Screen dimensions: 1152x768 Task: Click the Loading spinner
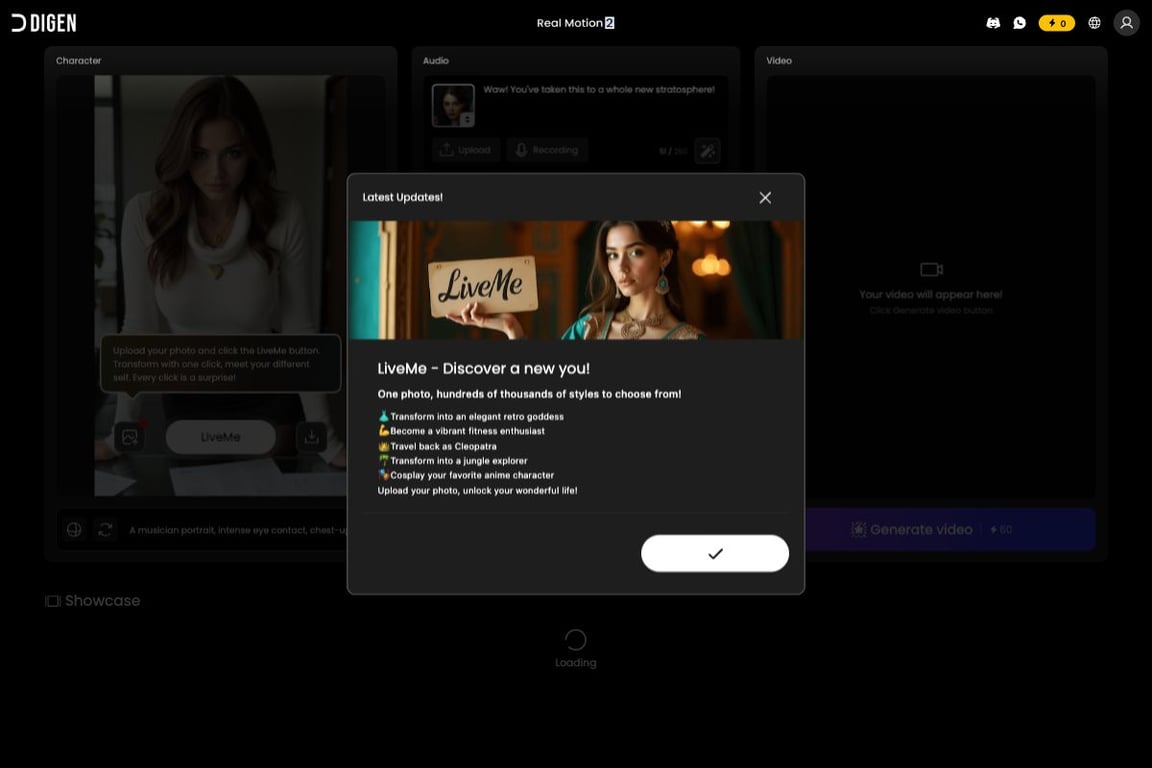pos(575,639)
